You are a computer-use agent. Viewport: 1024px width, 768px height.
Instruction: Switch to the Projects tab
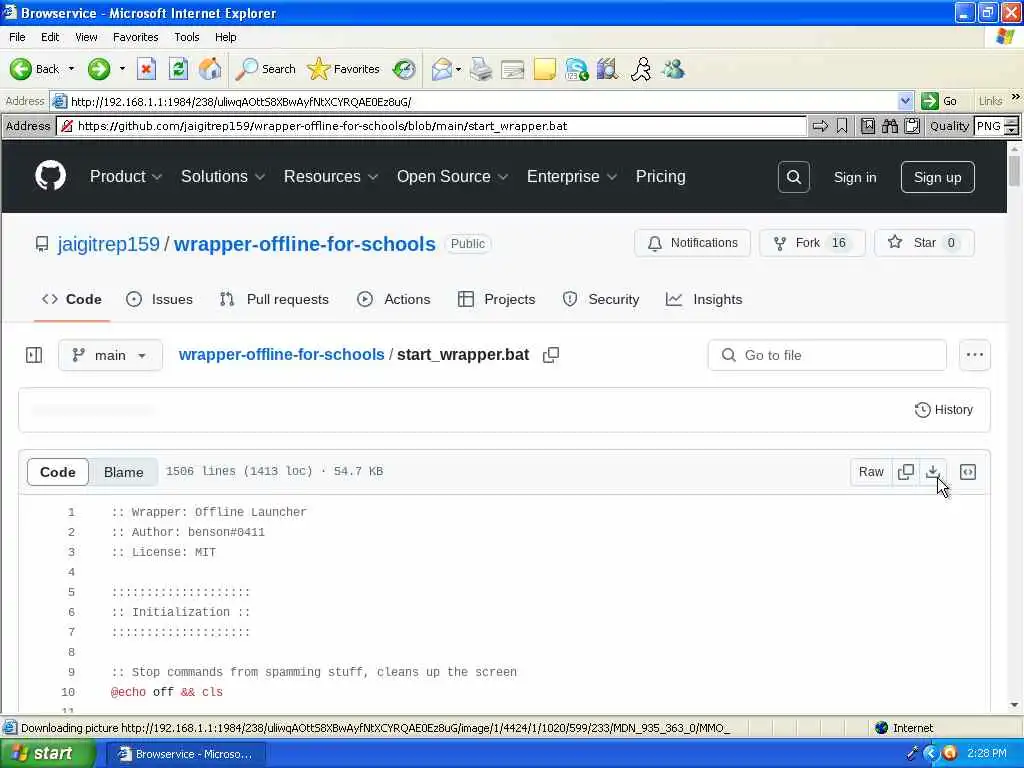[x=496, y=299]
